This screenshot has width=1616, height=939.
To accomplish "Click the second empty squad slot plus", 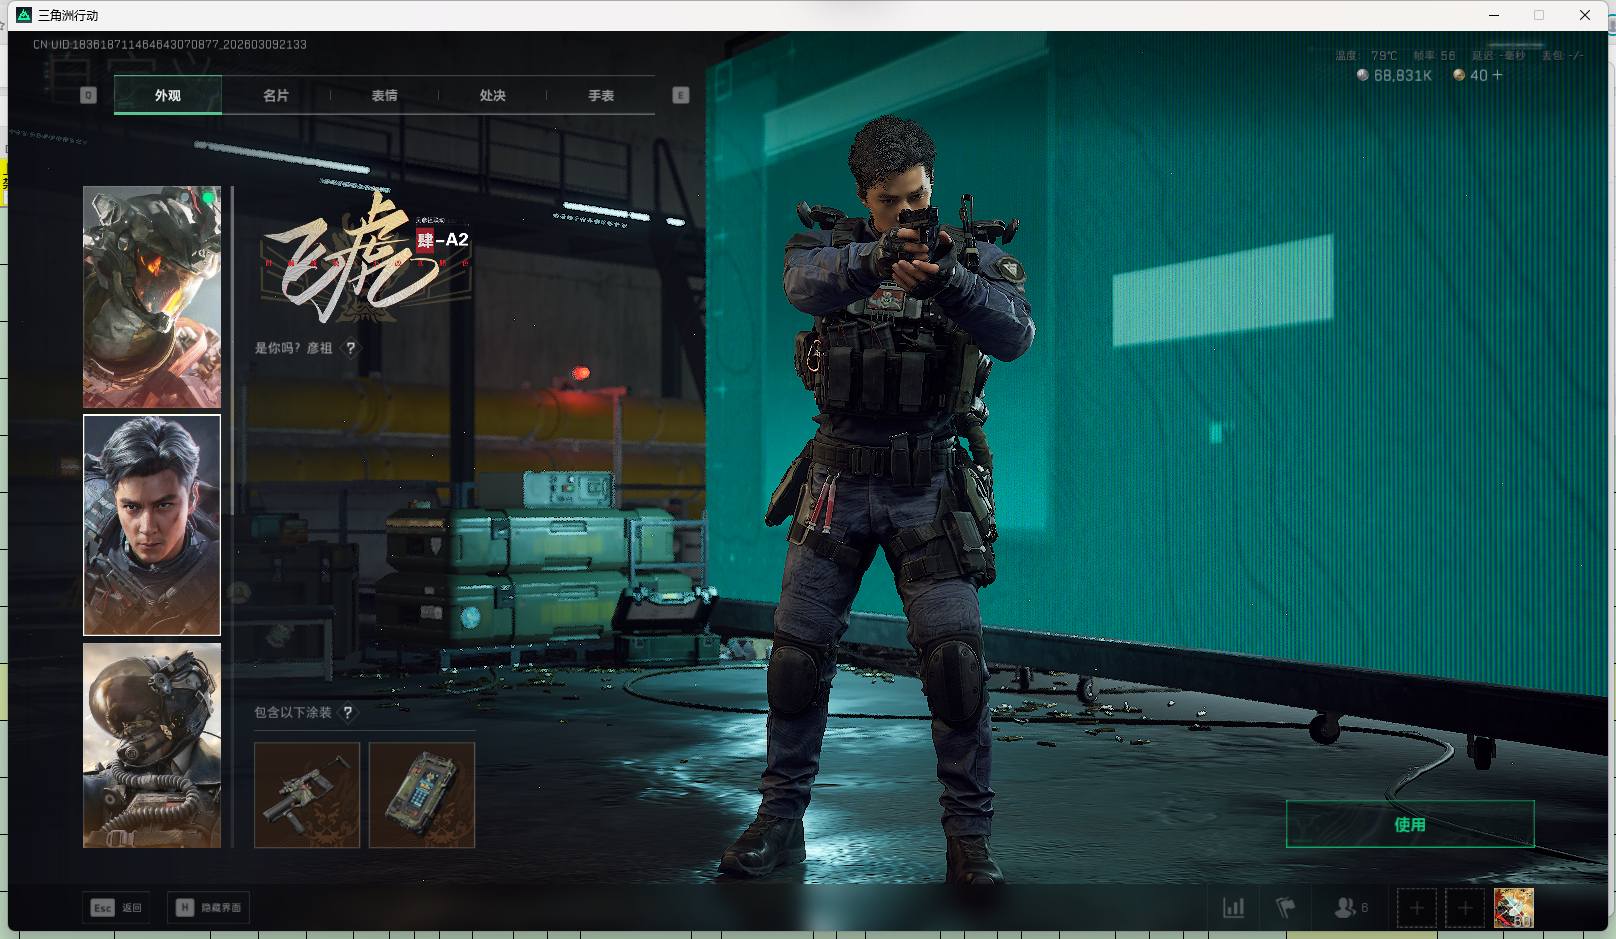I will pyautogui.click(x=1465, y=908).
